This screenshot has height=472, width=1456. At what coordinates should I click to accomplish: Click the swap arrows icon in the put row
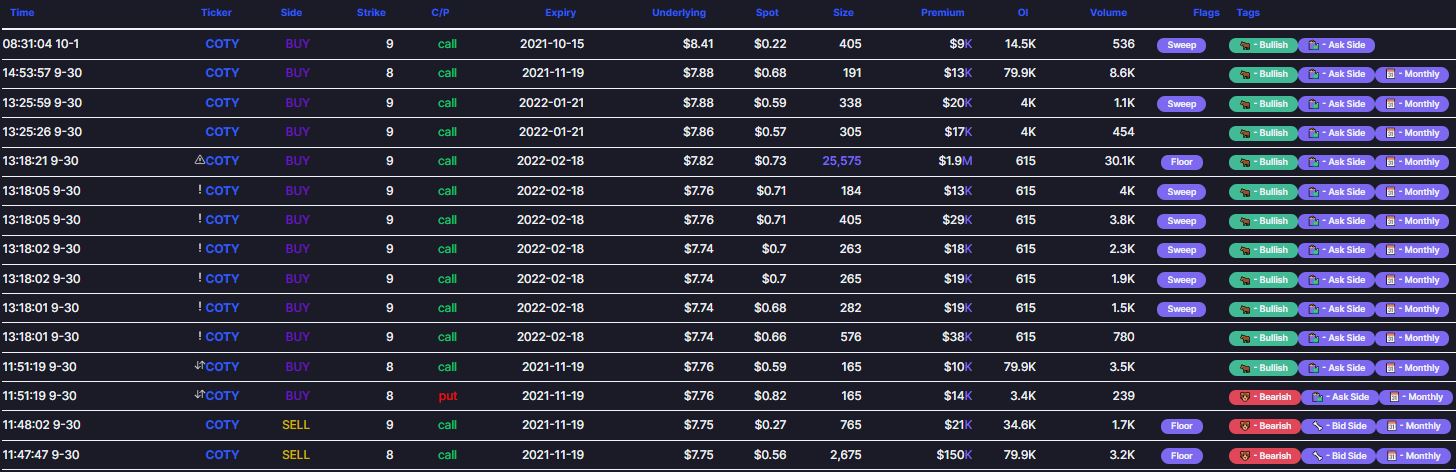pyautogui.click(x=199, y=395)
